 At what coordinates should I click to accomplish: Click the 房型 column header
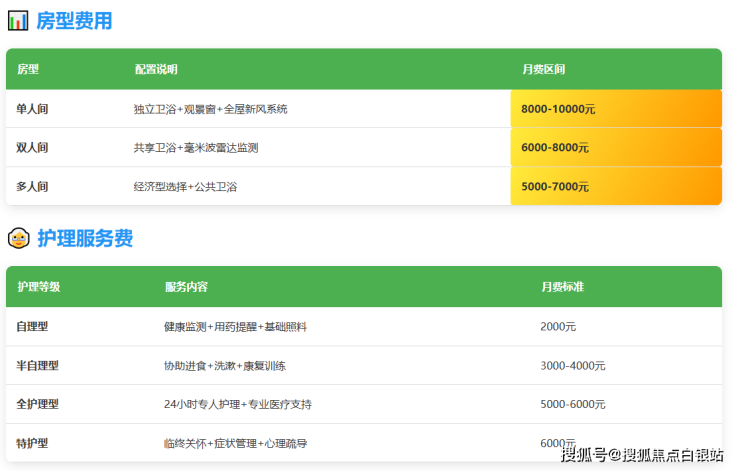(28, 69)
